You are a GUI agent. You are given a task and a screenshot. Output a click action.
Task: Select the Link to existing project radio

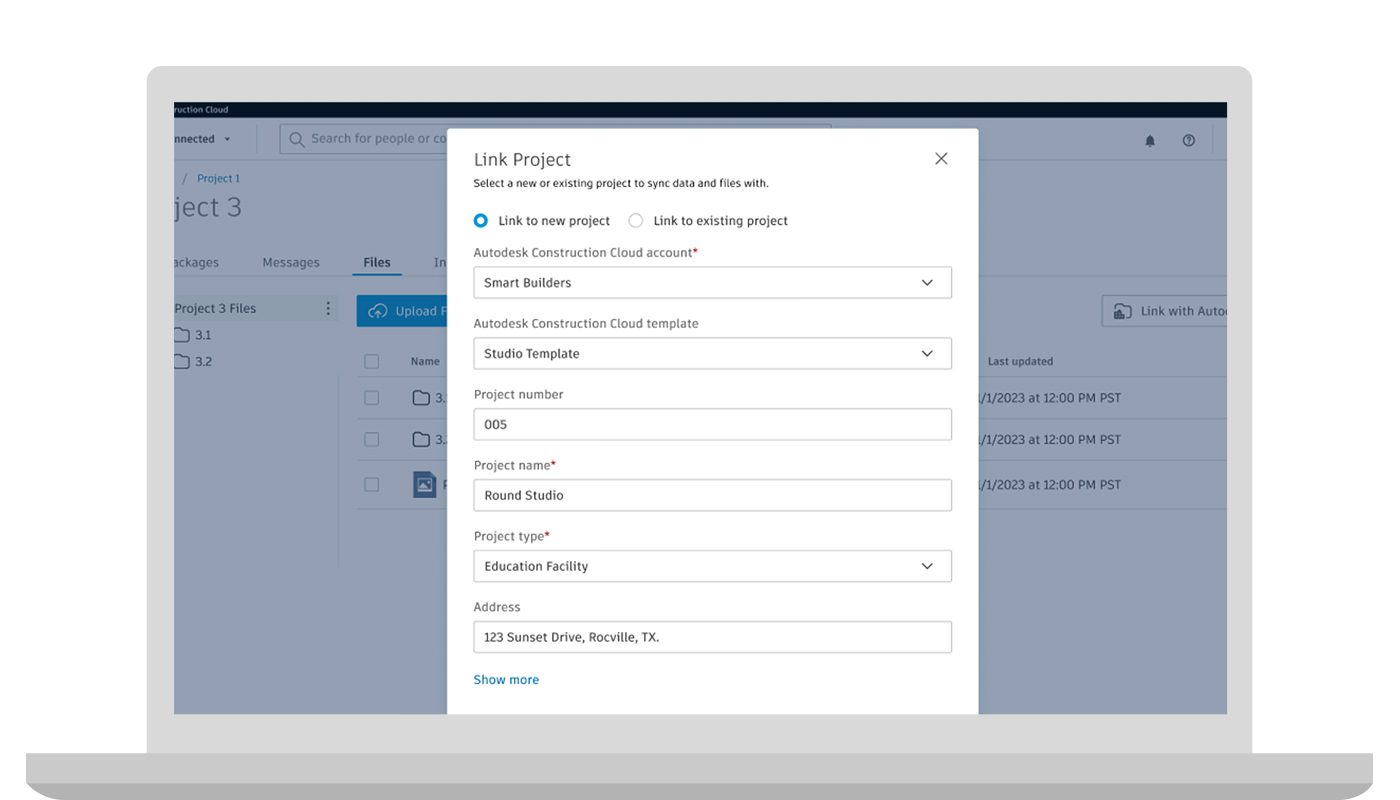[636, 221]
